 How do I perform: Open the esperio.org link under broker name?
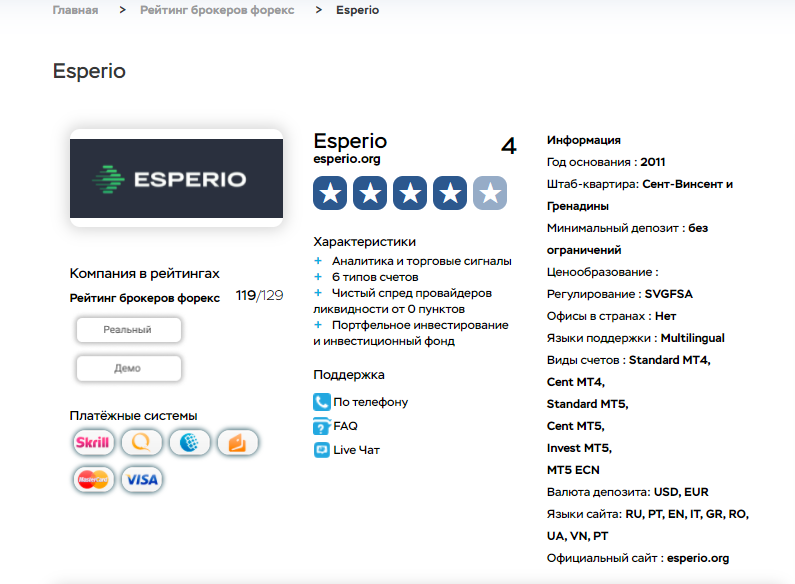347,159
